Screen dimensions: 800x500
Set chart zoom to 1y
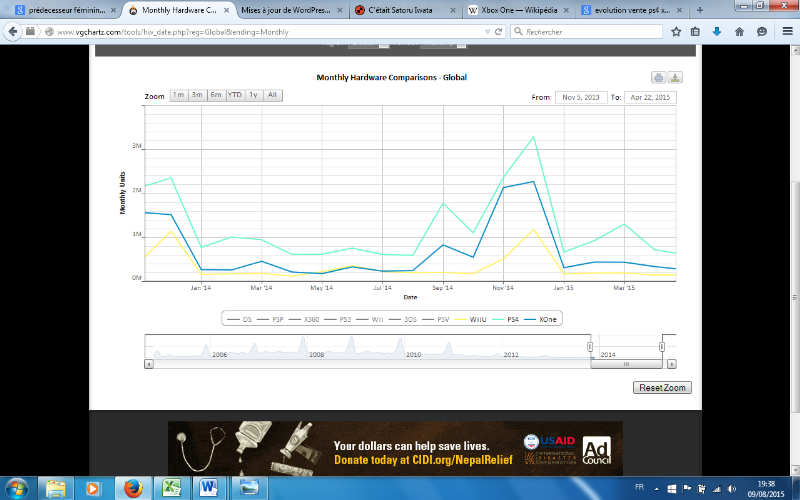point(254,95)
